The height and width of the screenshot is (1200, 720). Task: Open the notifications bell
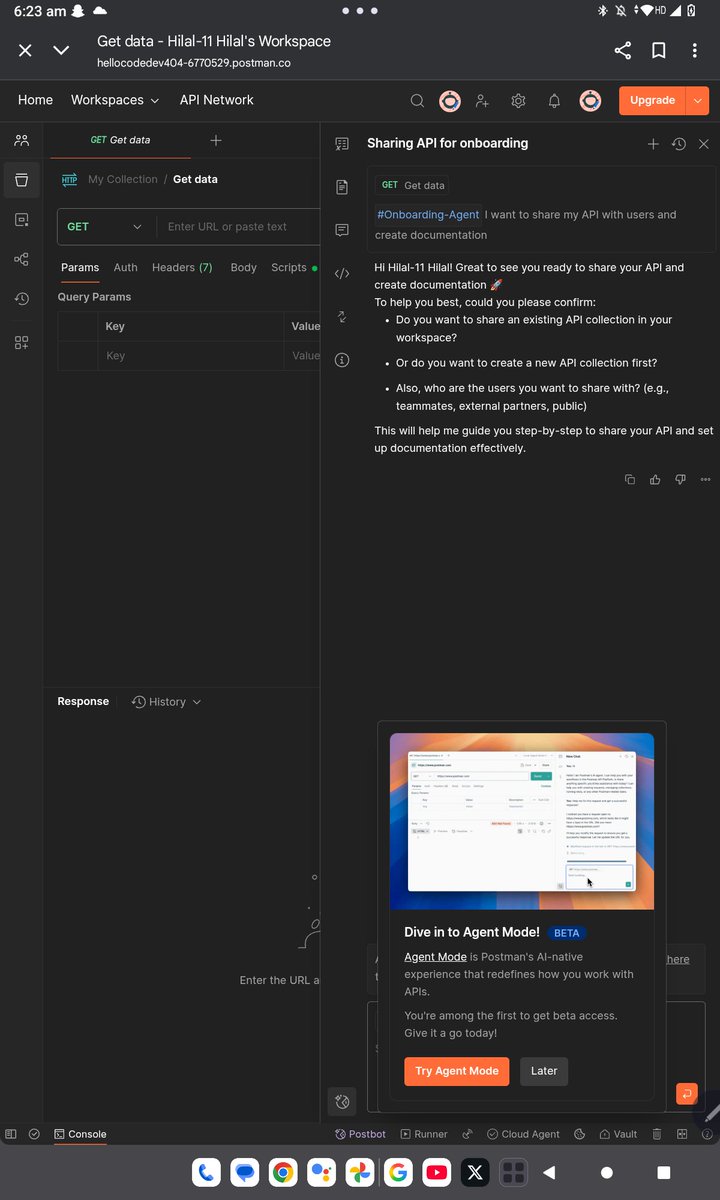pos(554,100)
